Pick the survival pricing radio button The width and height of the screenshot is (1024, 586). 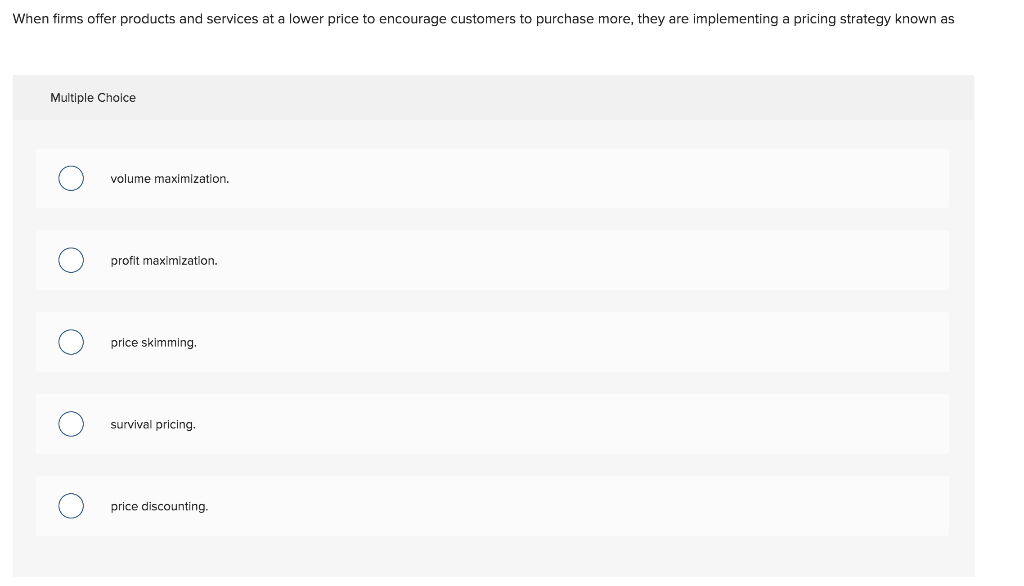71,424
